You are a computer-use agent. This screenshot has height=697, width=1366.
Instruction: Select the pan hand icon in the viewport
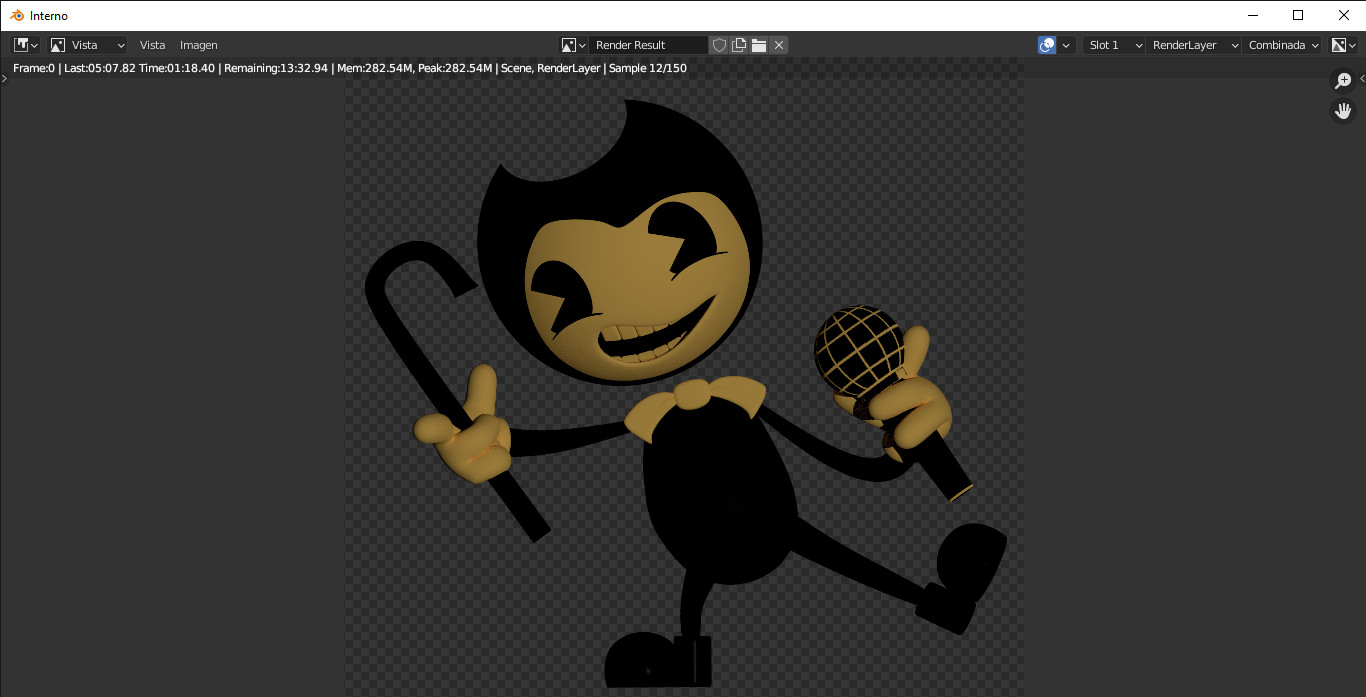(x=1343, y=110)
